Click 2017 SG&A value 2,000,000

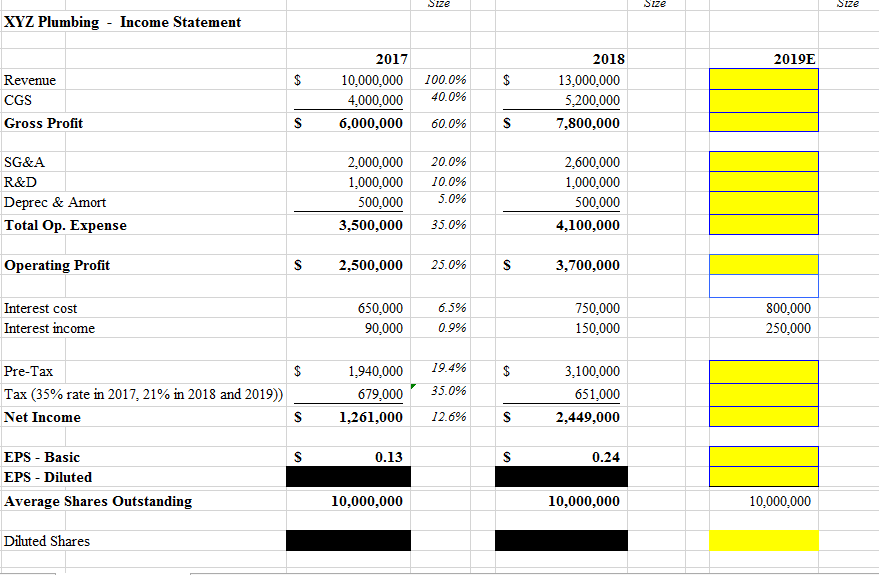[376, 162]
